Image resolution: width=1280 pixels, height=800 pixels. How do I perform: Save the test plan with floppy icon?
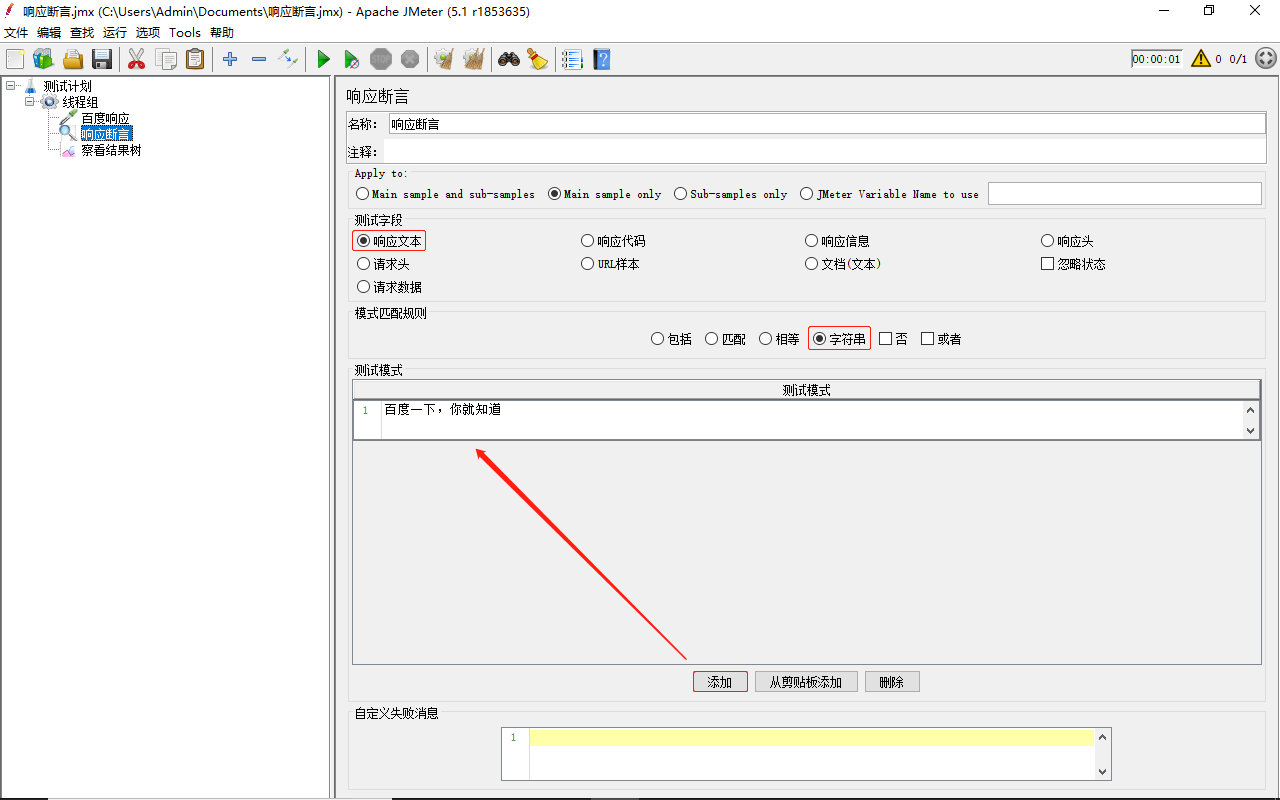point(102,59)
